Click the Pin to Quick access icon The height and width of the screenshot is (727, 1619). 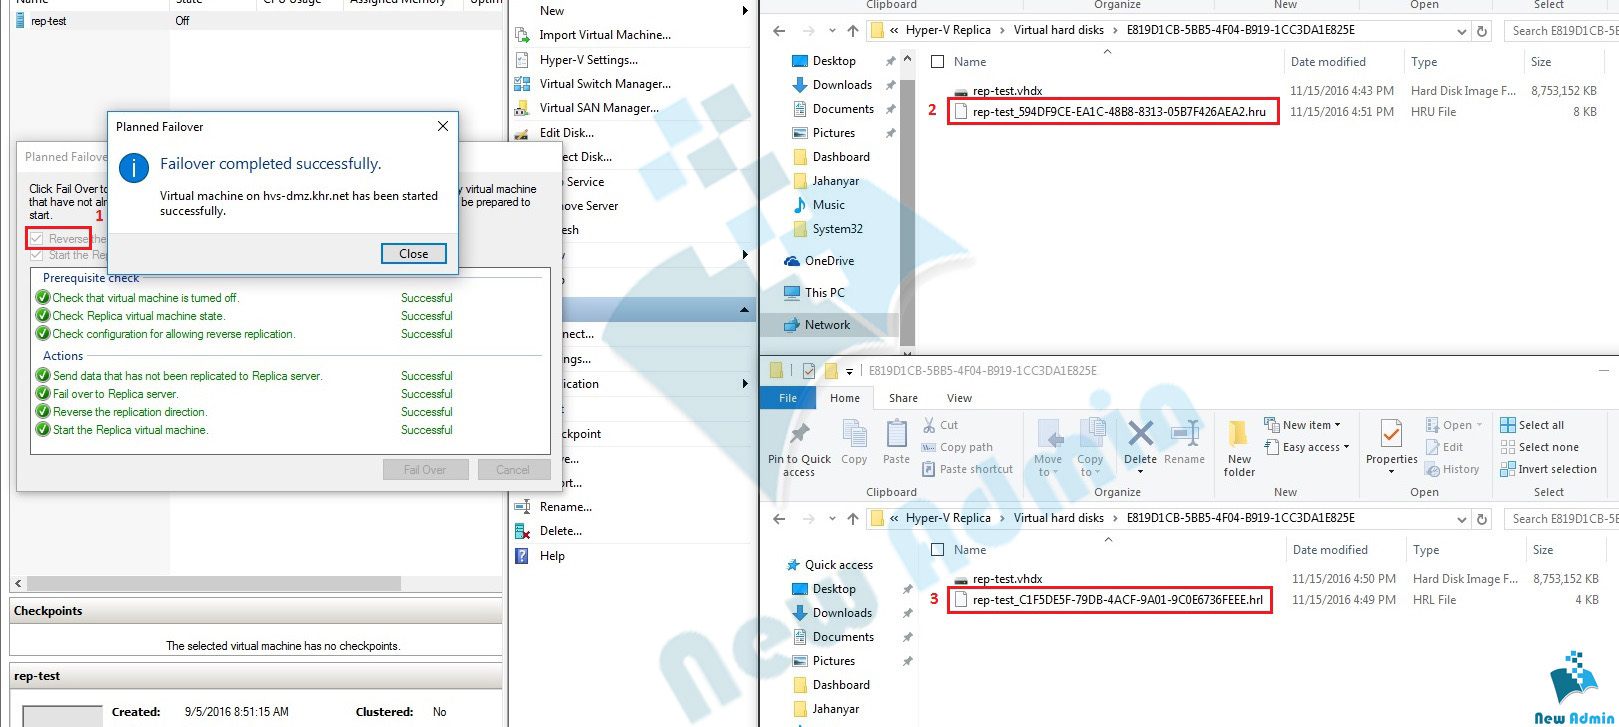tap(799, 436)
